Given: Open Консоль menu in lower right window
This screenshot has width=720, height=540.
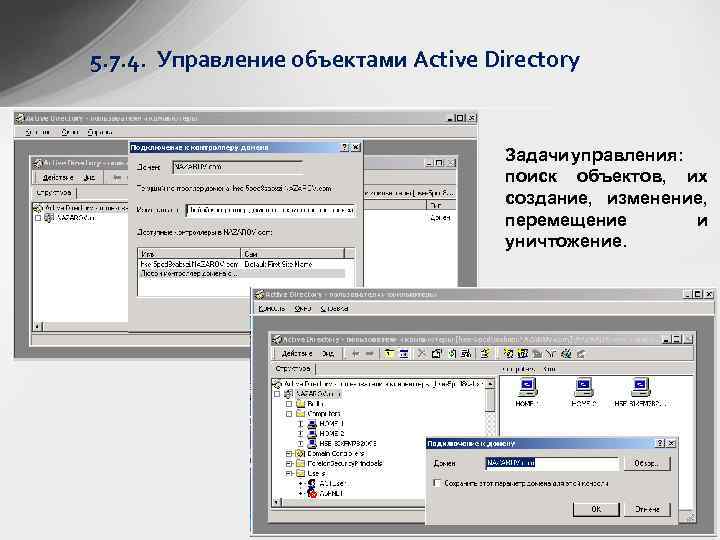Looking at the screenshot, I should (271, 309).
